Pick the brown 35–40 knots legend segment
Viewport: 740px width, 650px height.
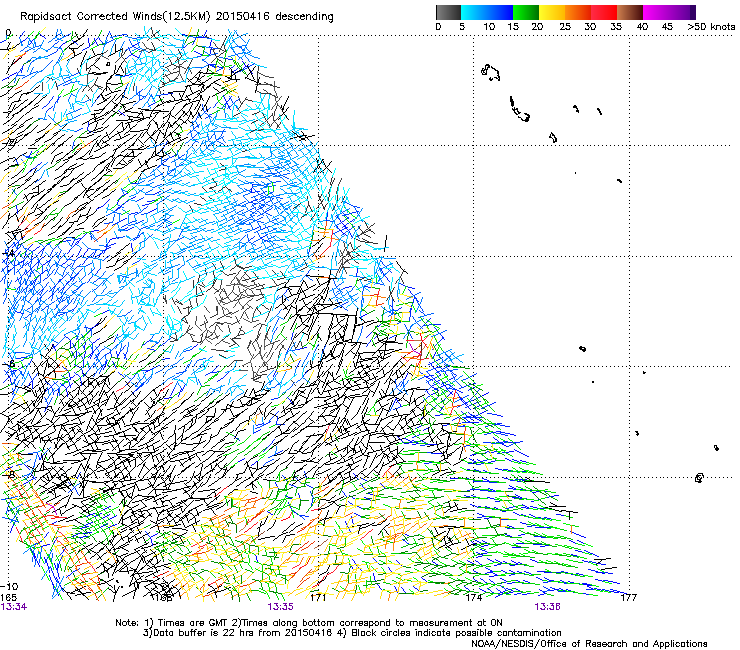(x=630, y=12)
